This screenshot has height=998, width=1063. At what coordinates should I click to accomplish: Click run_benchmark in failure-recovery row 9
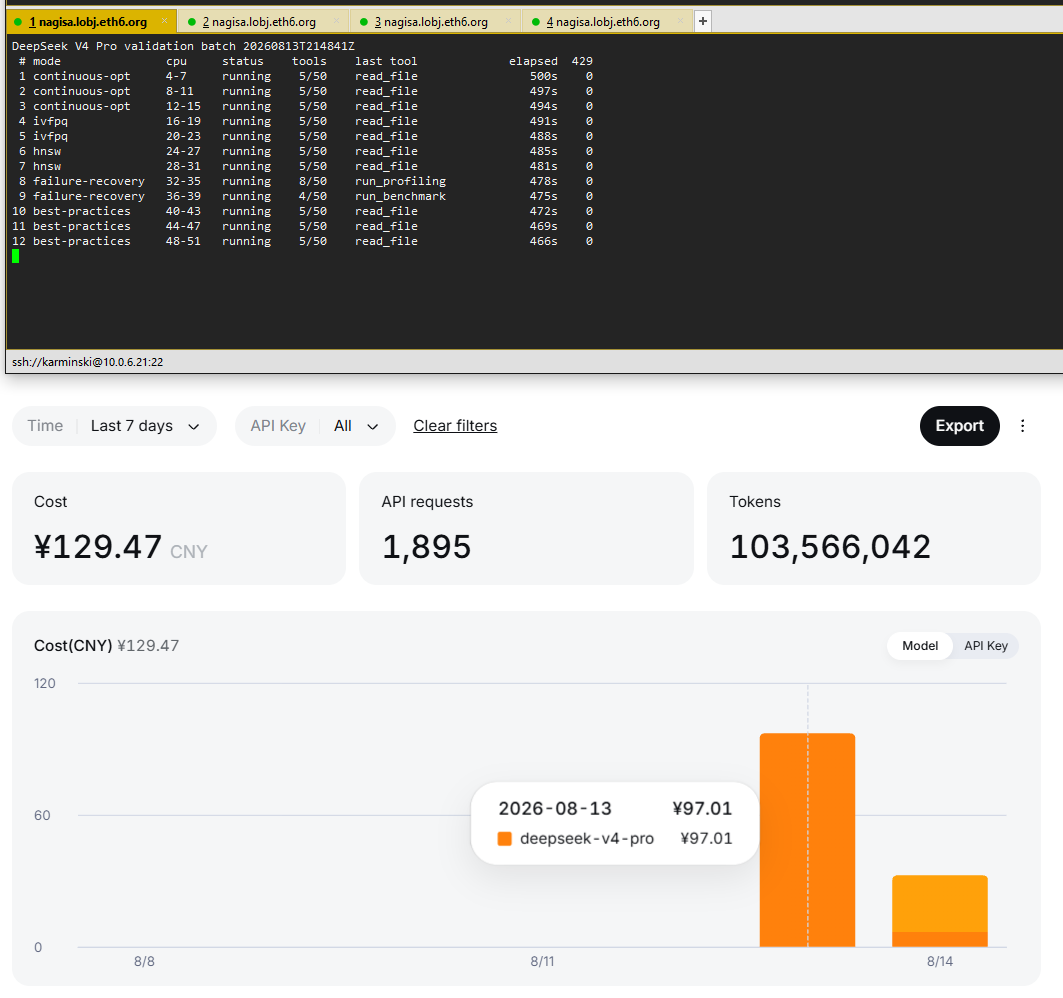pyautogui.click(x=400, y=196)
